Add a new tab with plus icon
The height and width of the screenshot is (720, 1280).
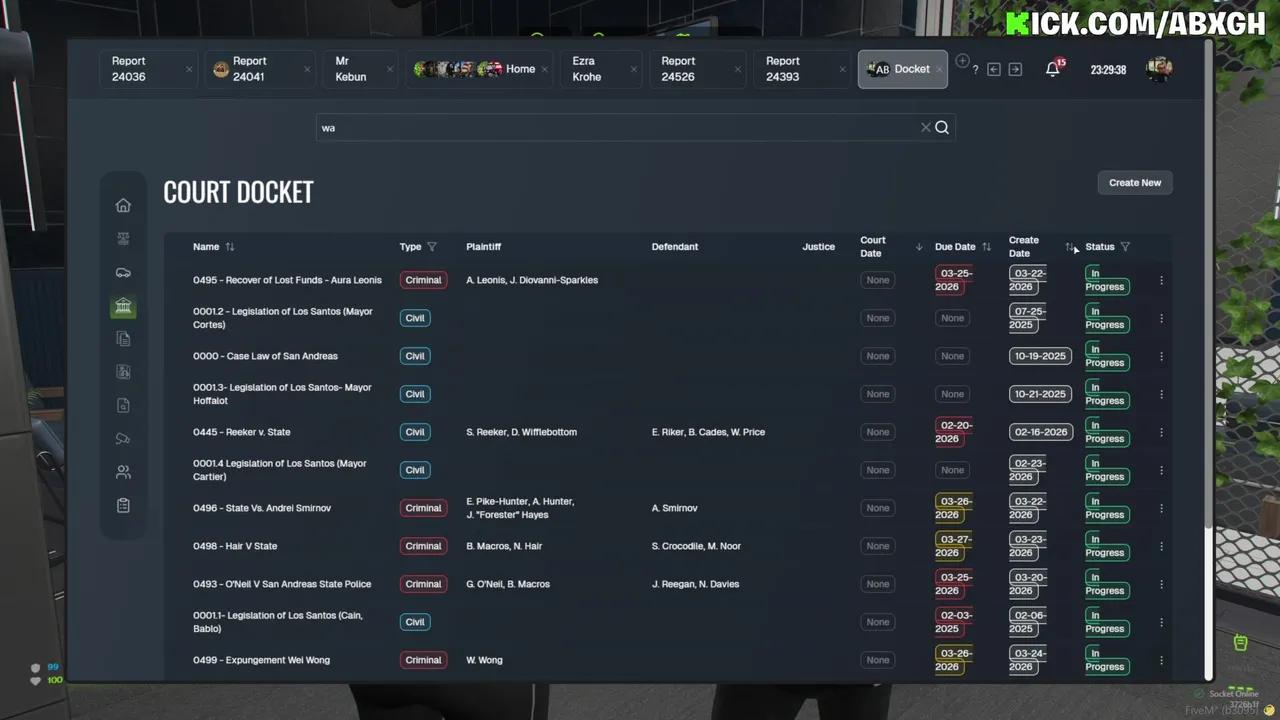pos(962,61)
